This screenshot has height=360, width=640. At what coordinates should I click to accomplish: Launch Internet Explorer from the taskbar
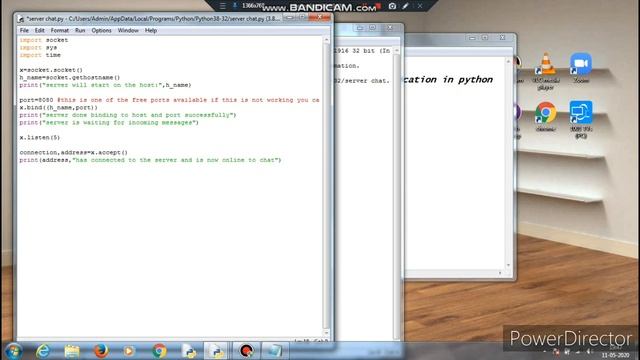coord(43,351)
